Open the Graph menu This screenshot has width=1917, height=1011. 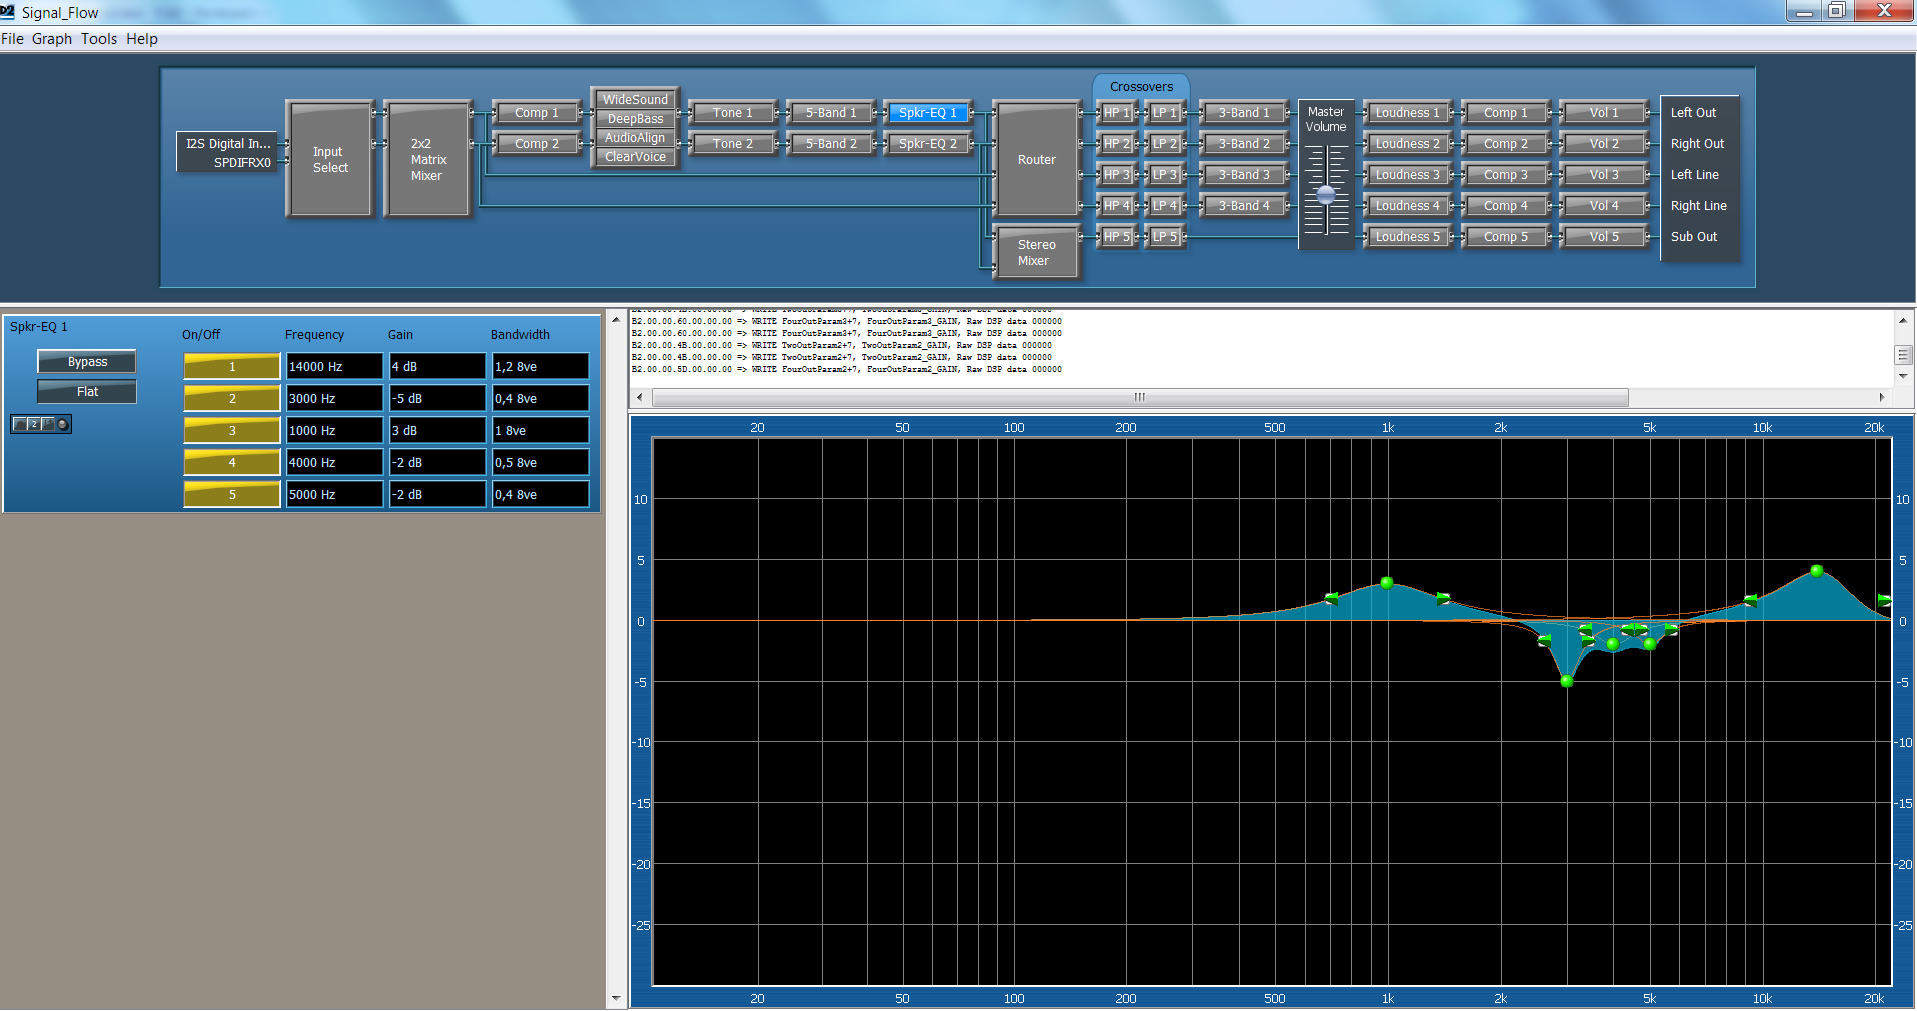point(52,39)
